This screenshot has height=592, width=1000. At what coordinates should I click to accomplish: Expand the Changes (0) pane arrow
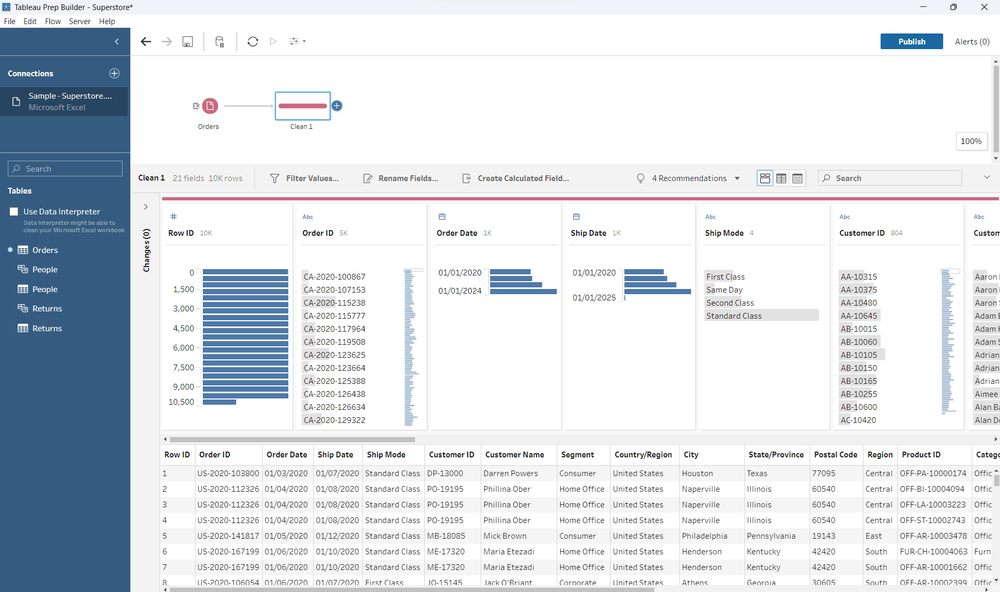145,207
